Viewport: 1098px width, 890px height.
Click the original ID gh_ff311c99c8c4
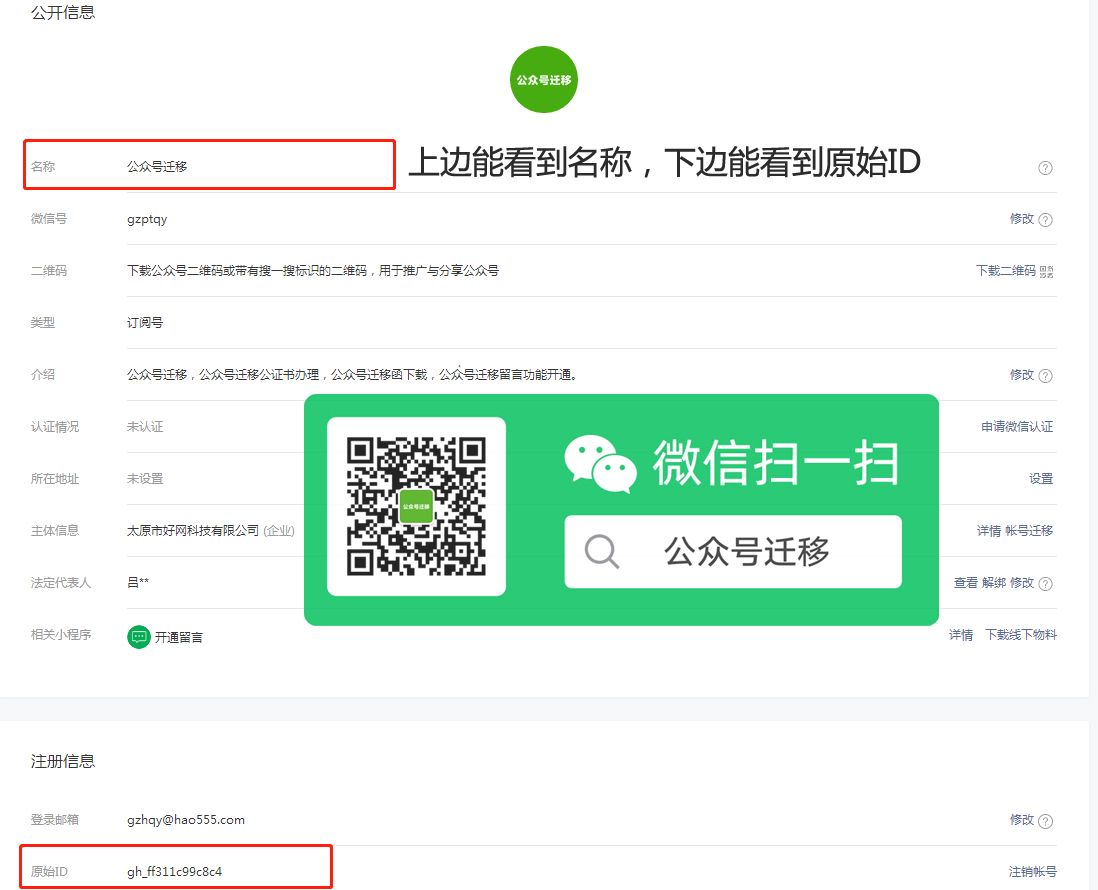pyautogui.click(x=174, y=872)
